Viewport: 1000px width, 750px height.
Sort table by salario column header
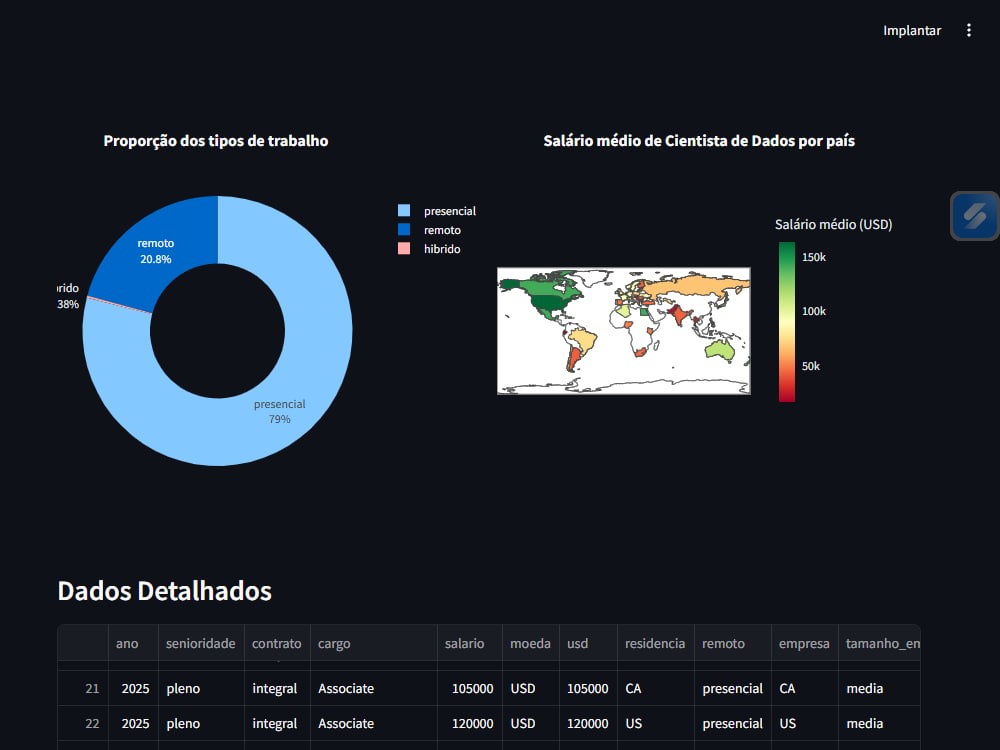(469, 643)
